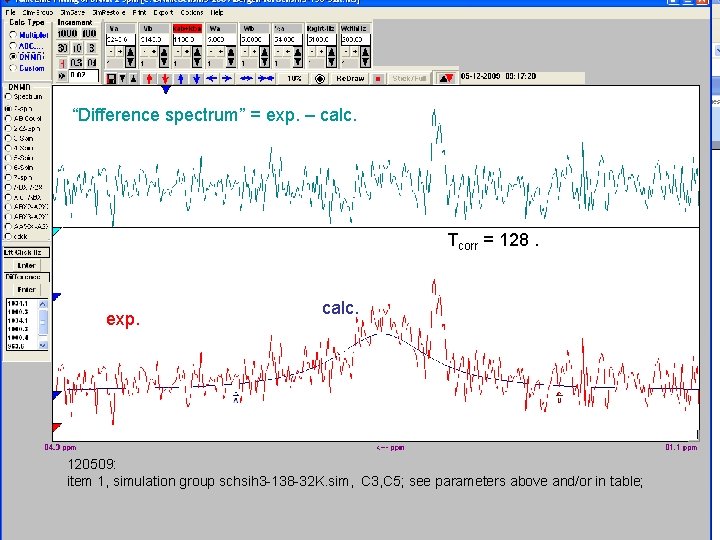720x540 pixels.
Task: Click the Va value input field
Action: (x=121, y=39)
